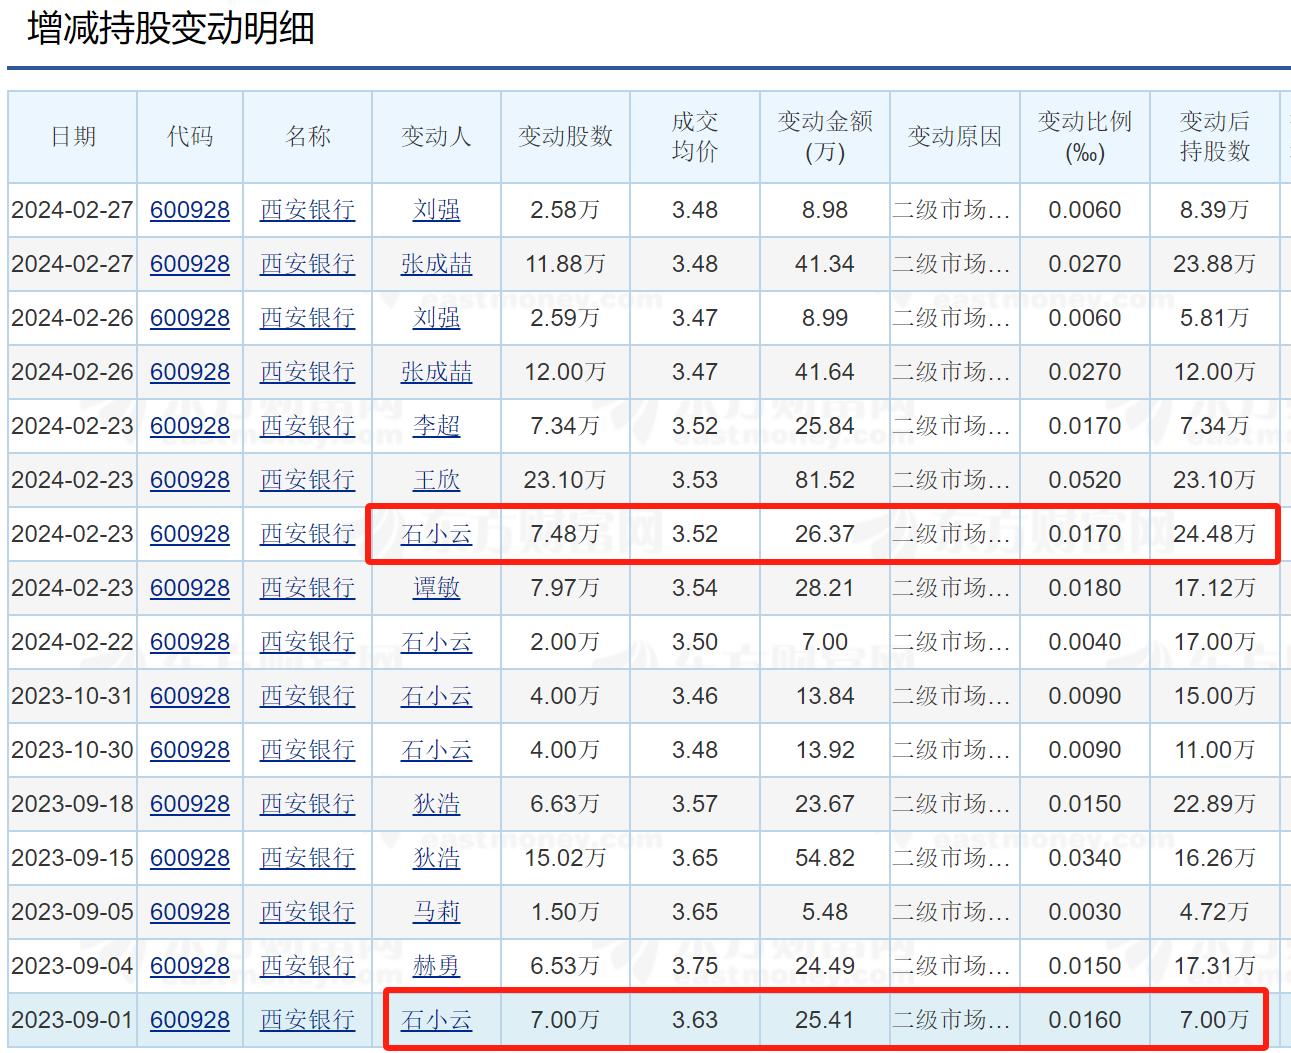The width and height of the screenshot is (1291, 1053).
Task: Open 李超 shareholder link
Action: click(x=436, y=426)
